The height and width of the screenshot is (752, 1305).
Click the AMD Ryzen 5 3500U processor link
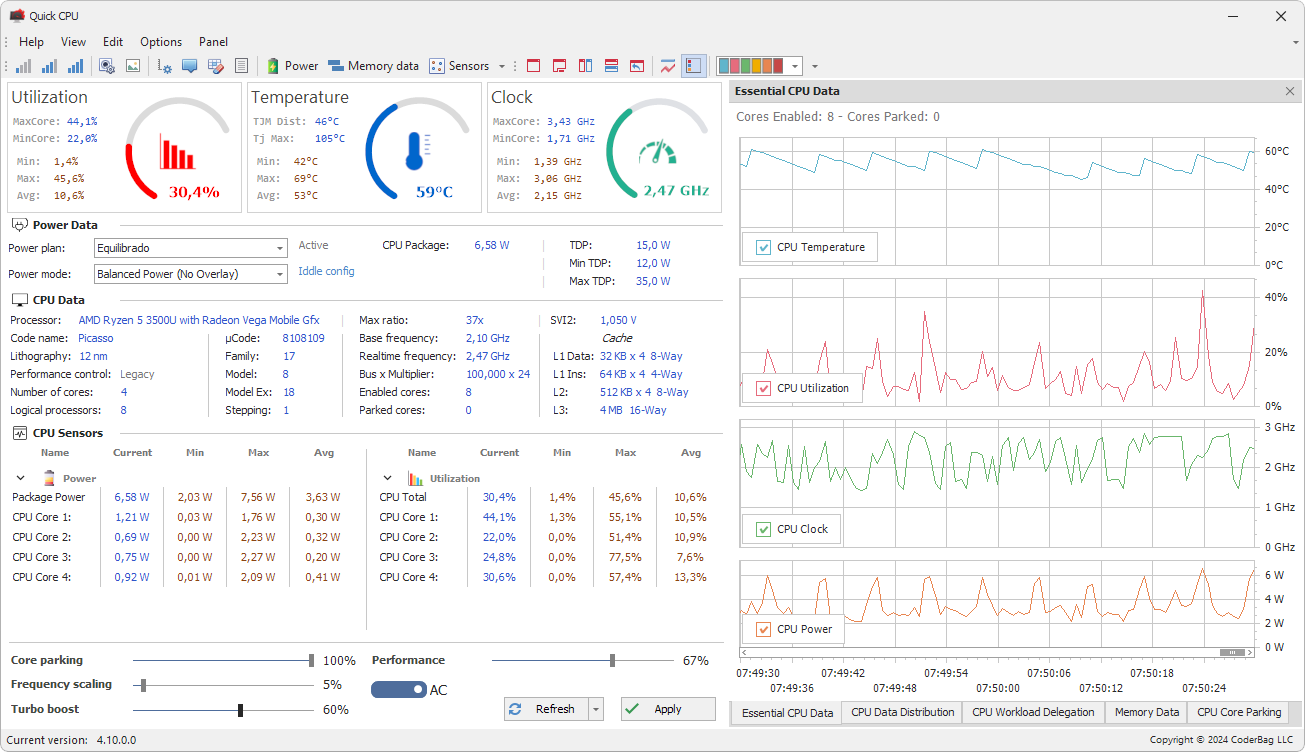coord(199,319)
